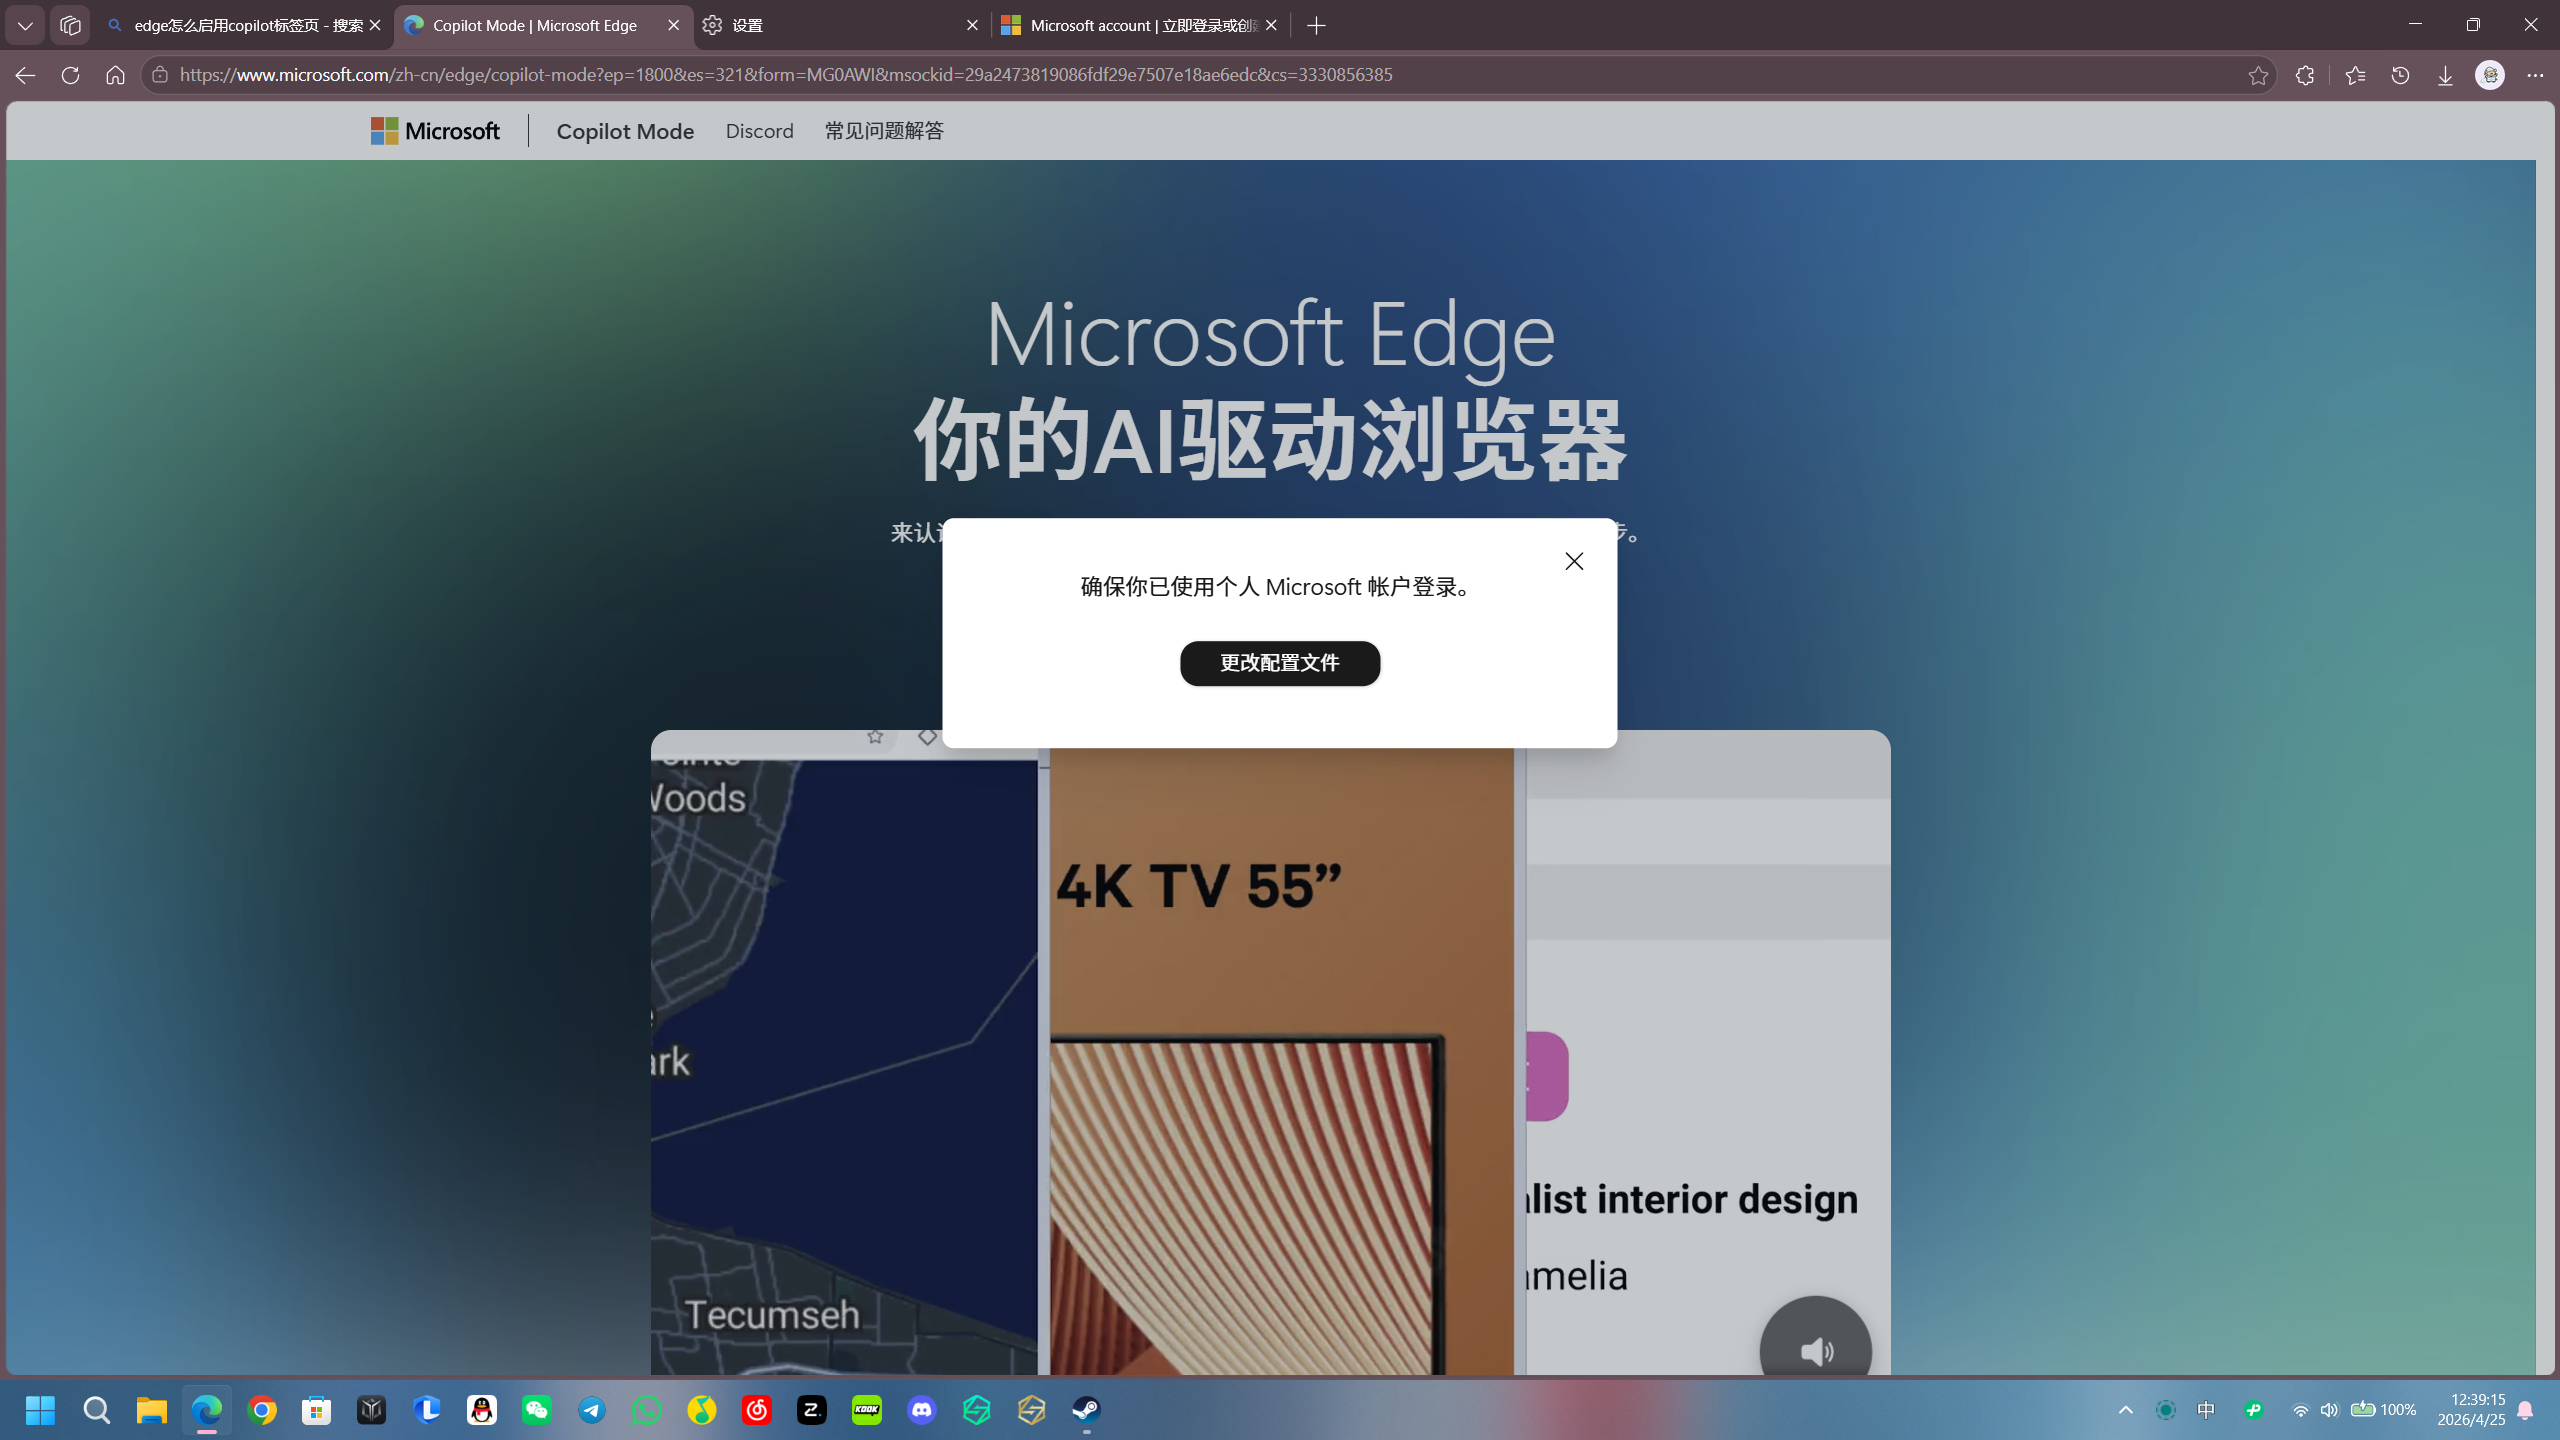The image size is (2560, 1440).
Task: Click the Microsoft logo link
Action: (x=435, y=131)
